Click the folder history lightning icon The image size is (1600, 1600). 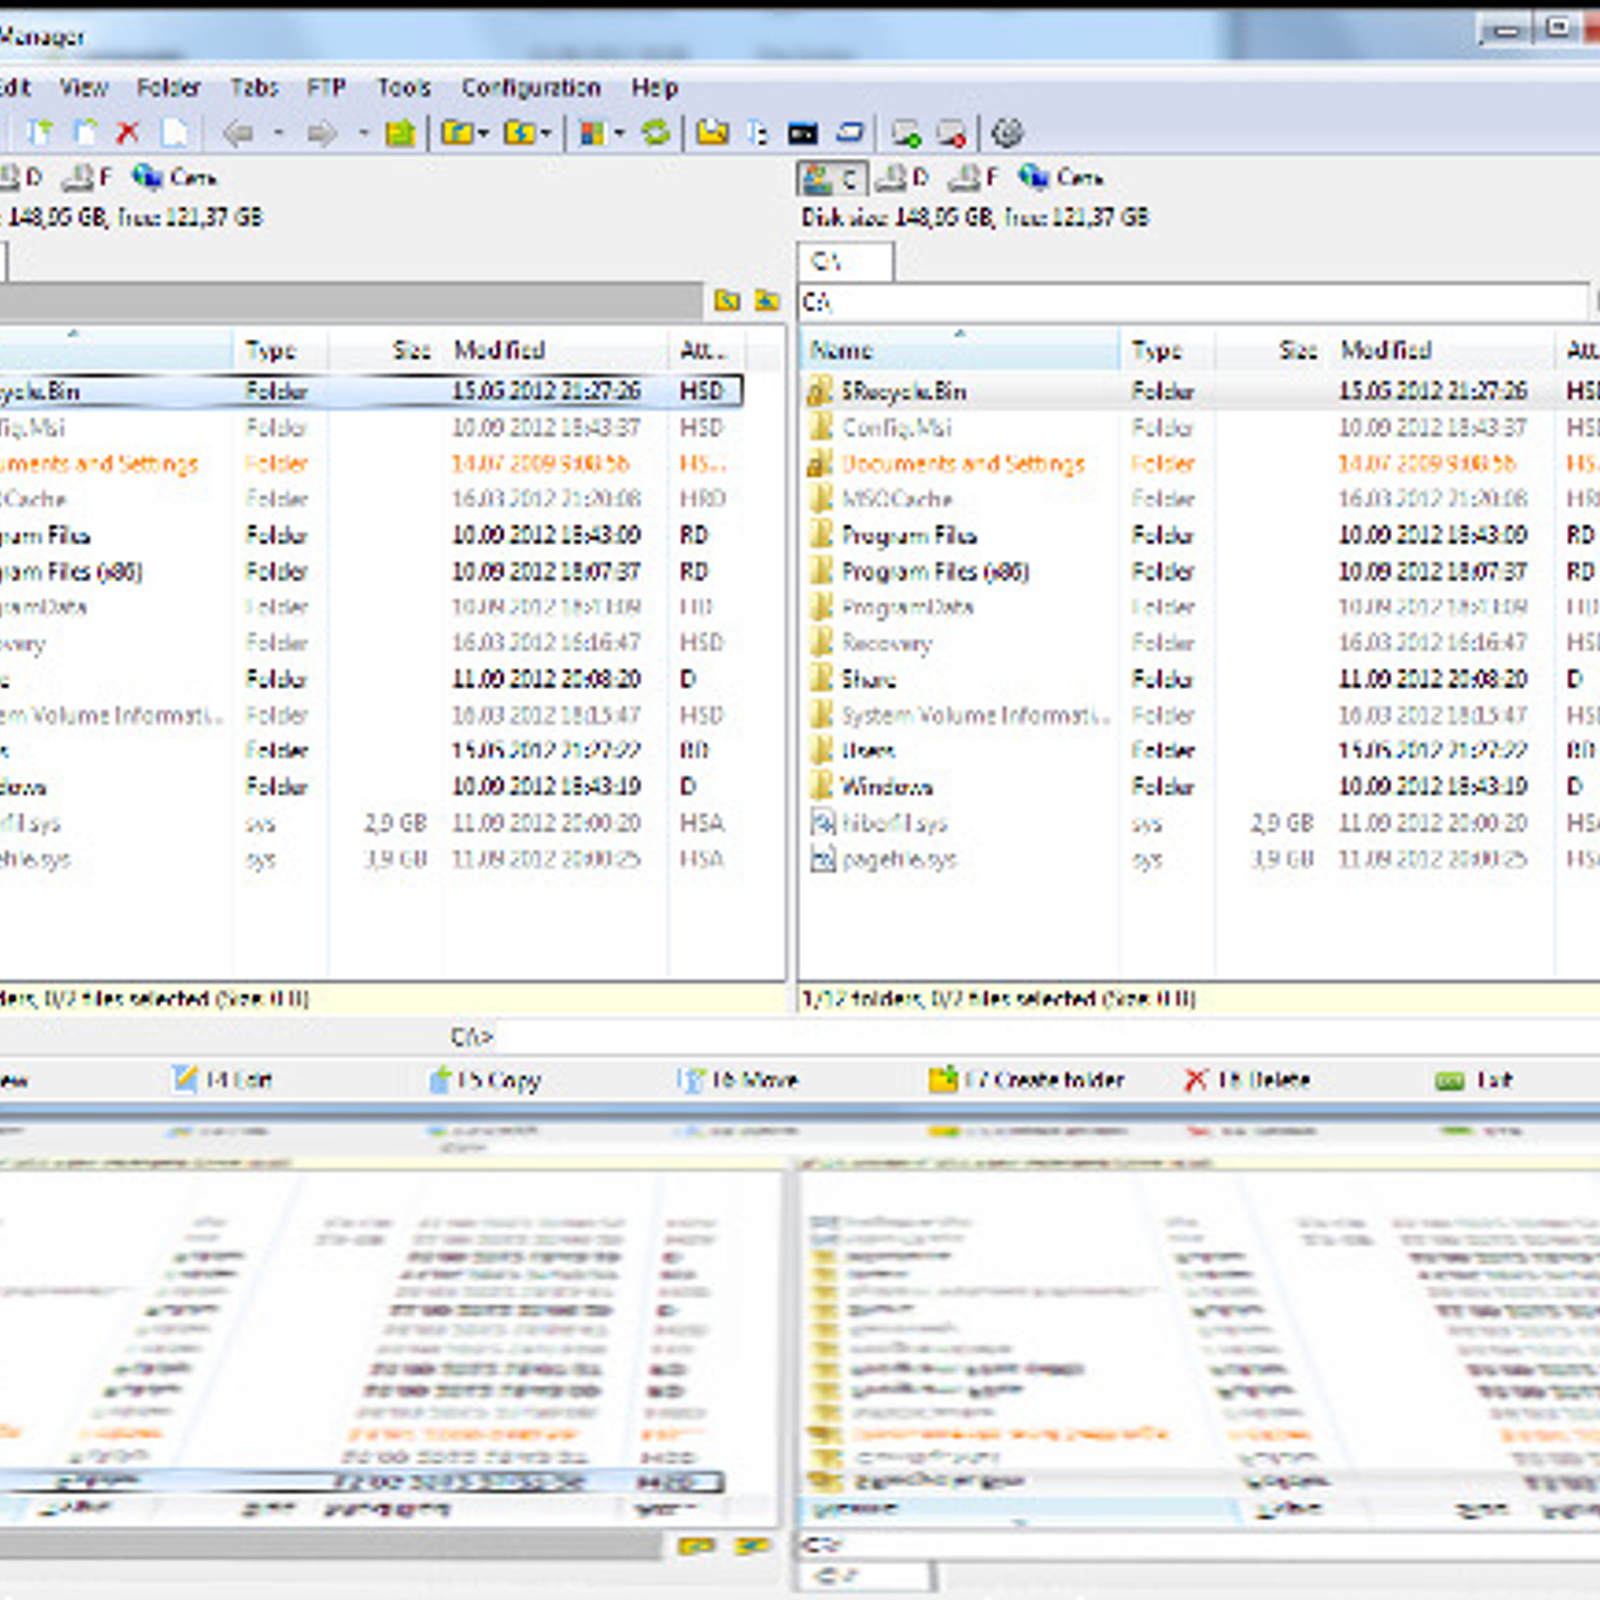[x=519, y=132]
